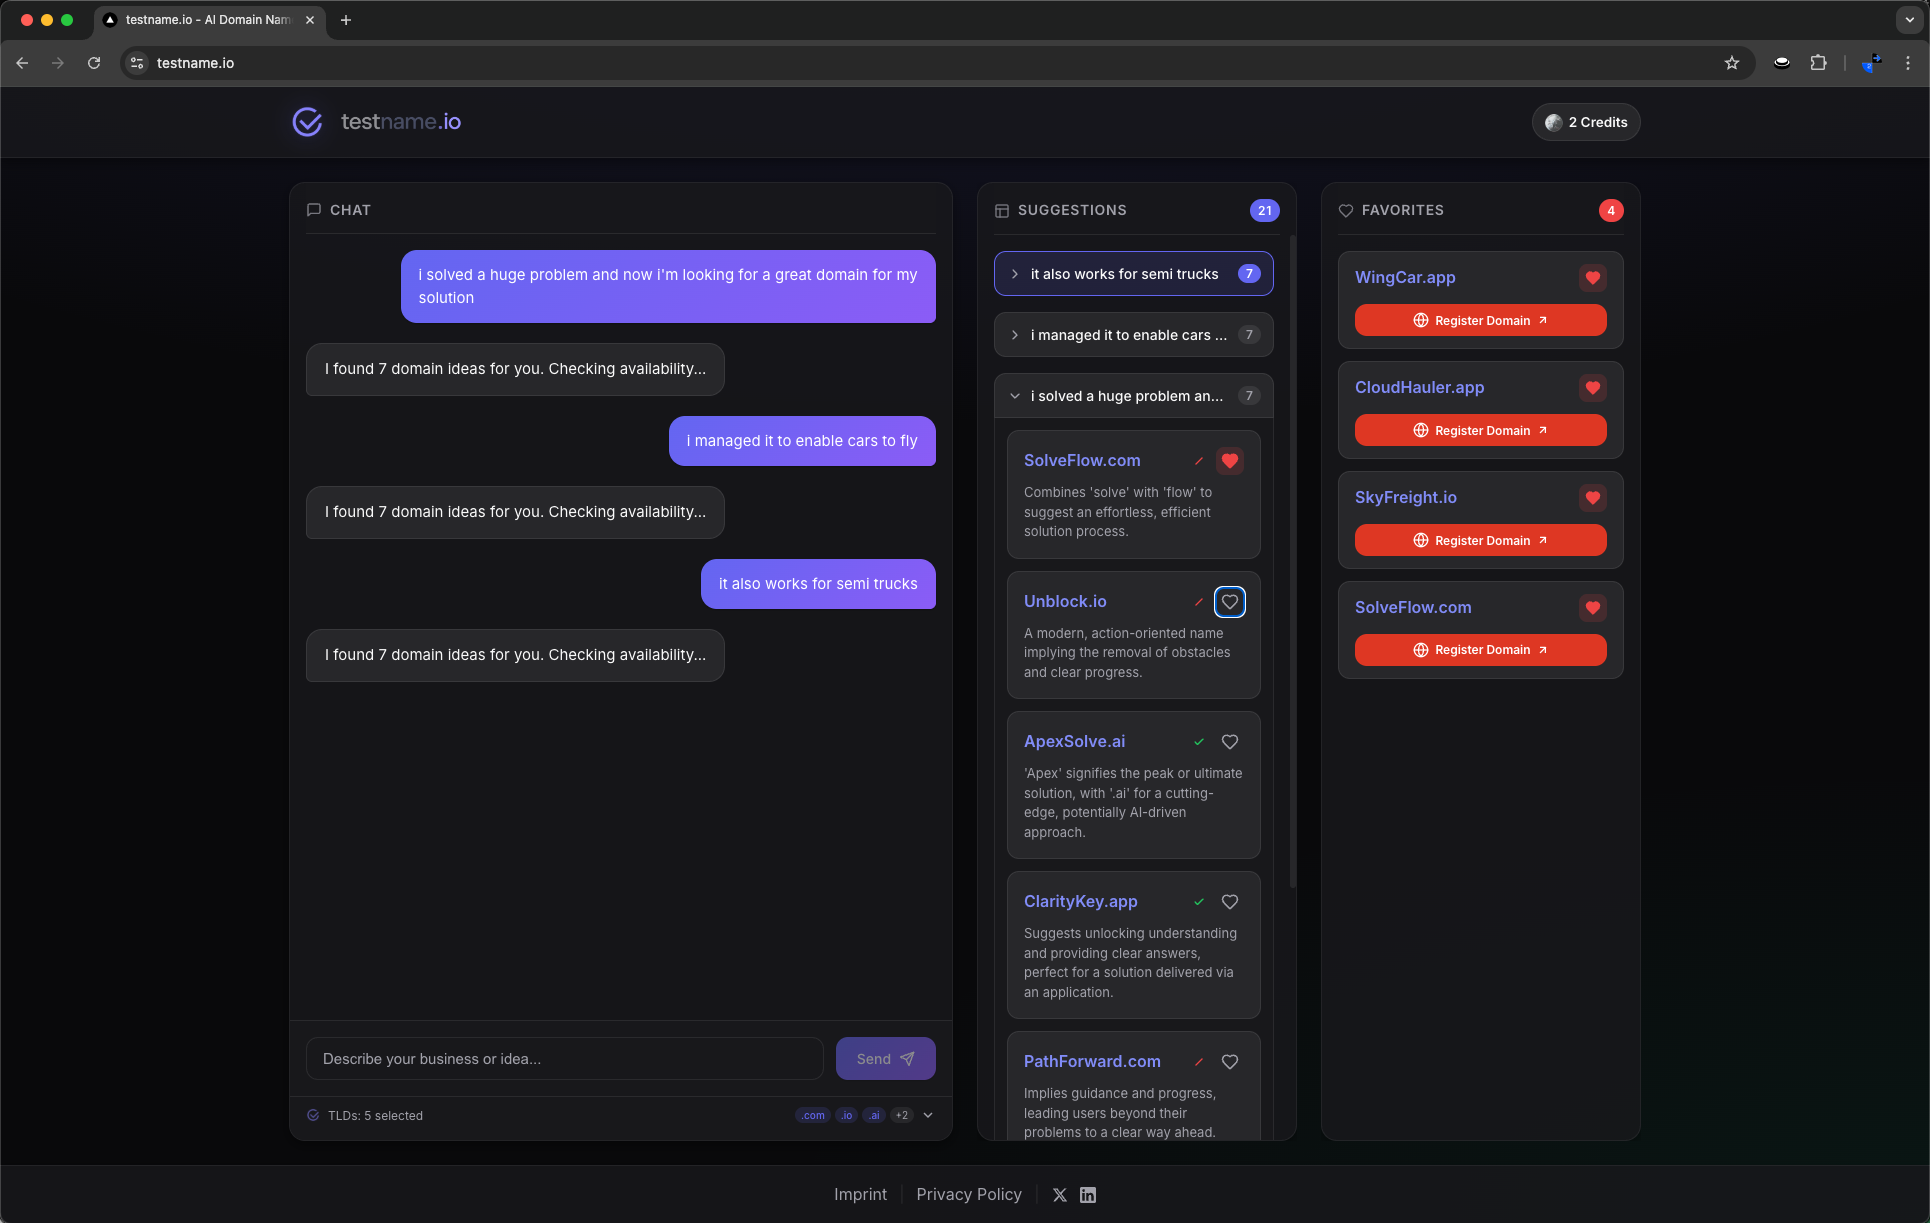This screenshot has height=1223, width=1930.
Task: Expand the TLDs selector chevron
Action: point(927,1115)
